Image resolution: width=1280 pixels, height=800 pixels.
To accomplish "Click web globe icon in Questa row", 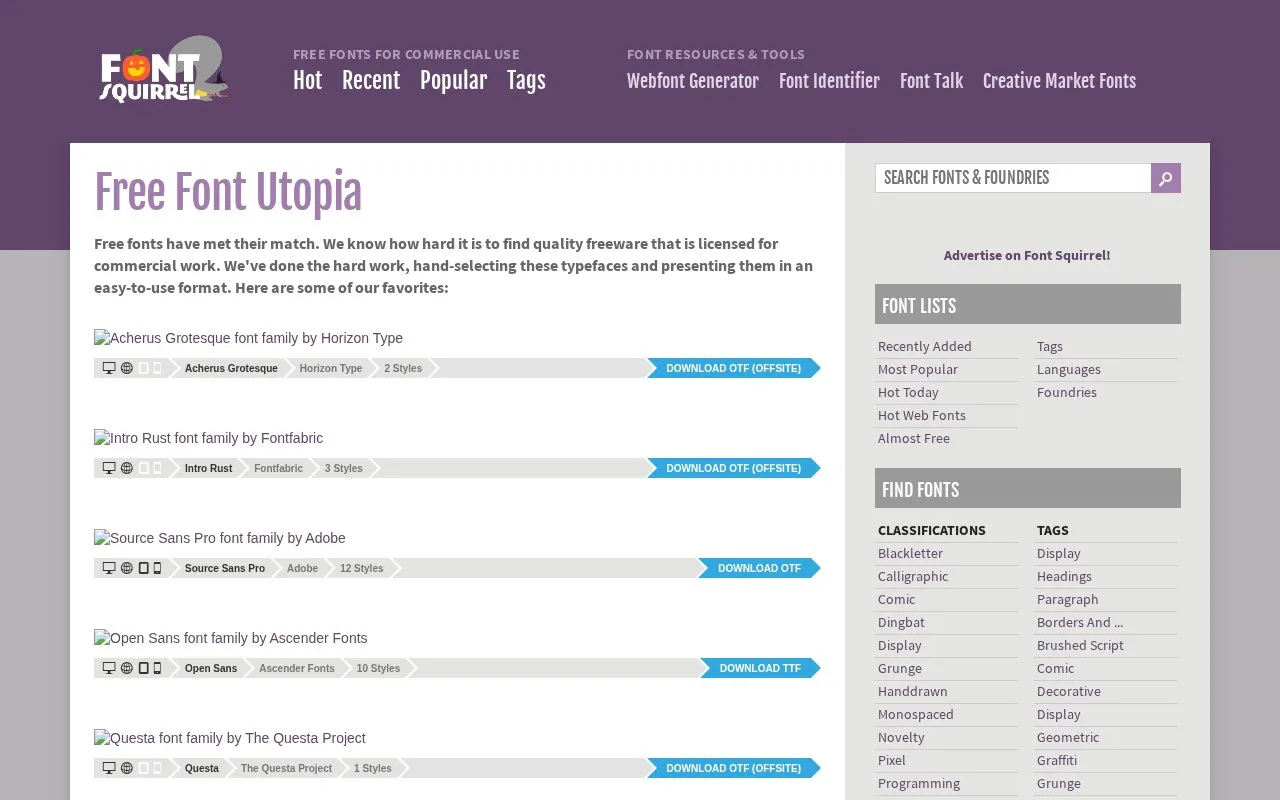I will 127,768.
